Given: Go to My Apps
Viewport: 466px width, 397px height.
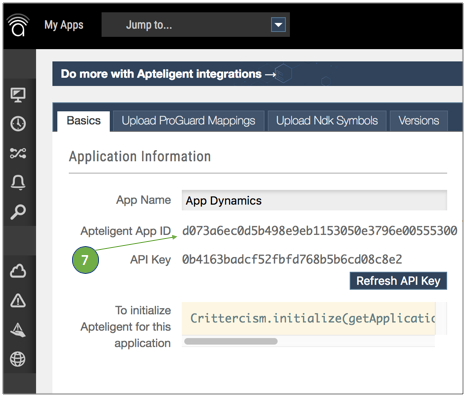Looking at the screenshot, I should pos(64,25).
